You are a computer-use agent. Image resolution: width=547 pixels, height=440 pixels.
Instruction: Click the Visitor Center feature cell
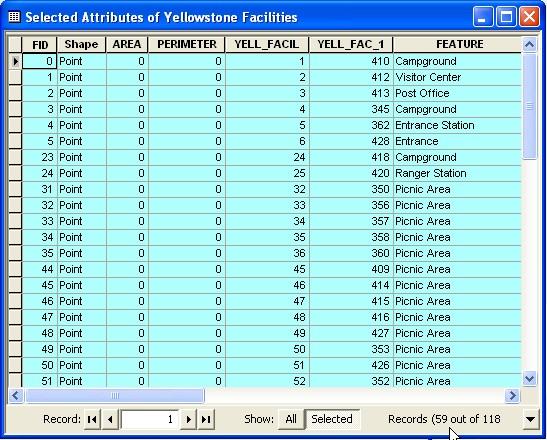457,77
